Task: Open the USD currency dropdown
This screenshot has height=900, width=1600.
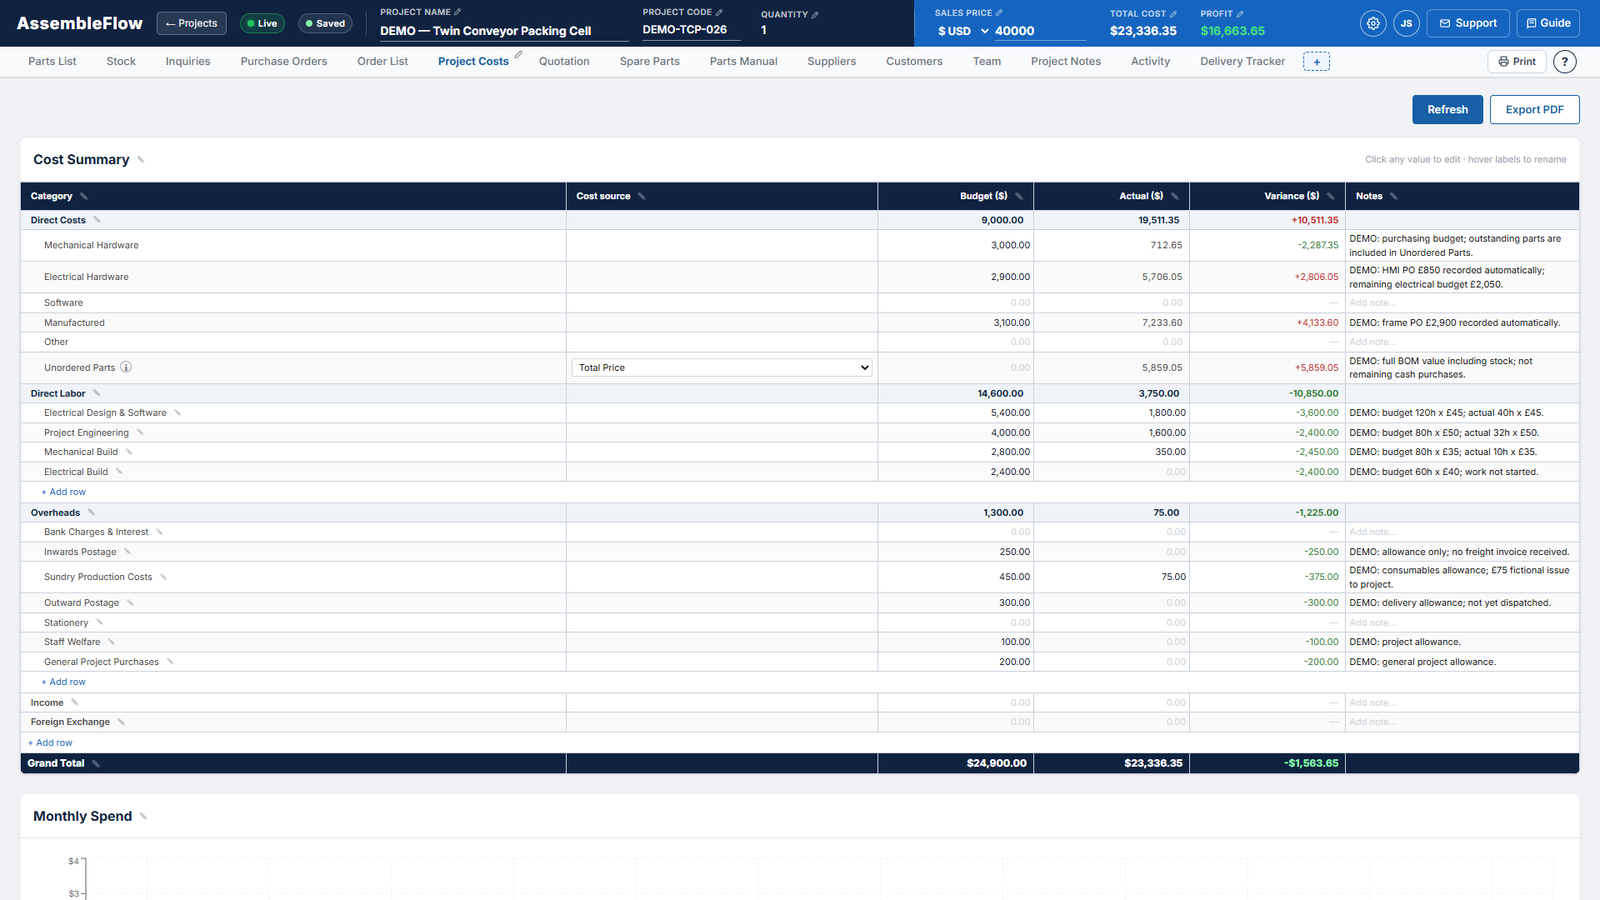Action: [963, 31]
